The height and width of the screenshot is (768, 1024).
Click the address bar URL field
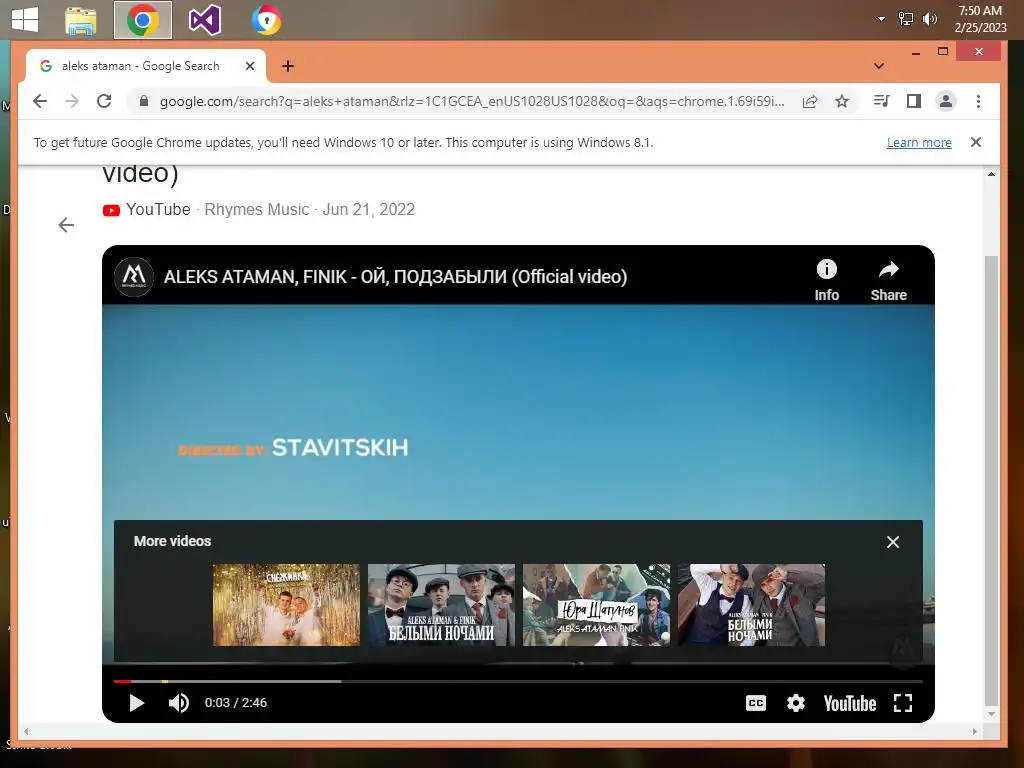point(472,101)
